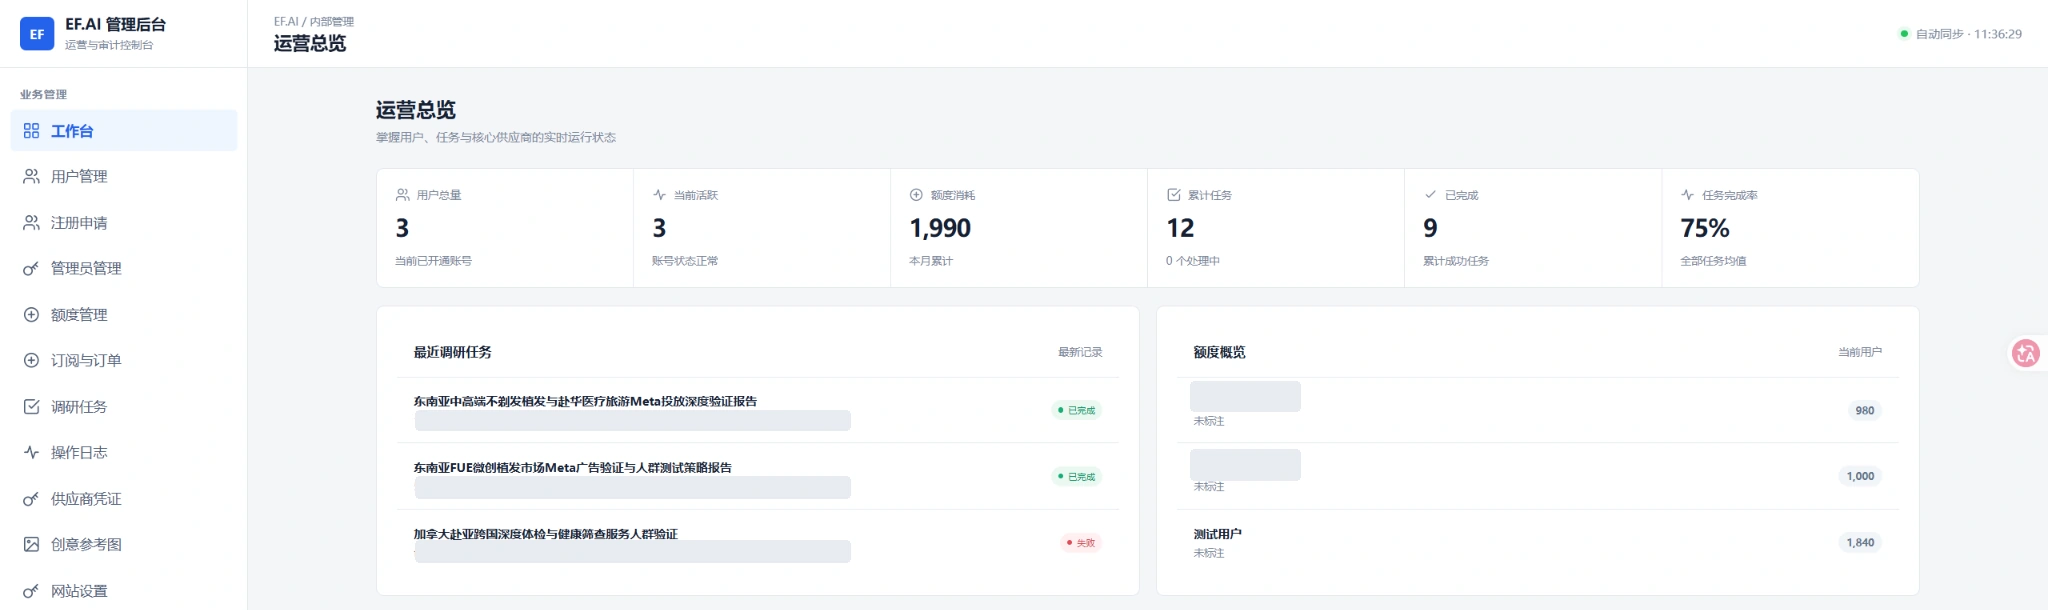Select the 用户管理 people icon
Viewport: 2048px width, 610px height.
(x=31, y=176)
